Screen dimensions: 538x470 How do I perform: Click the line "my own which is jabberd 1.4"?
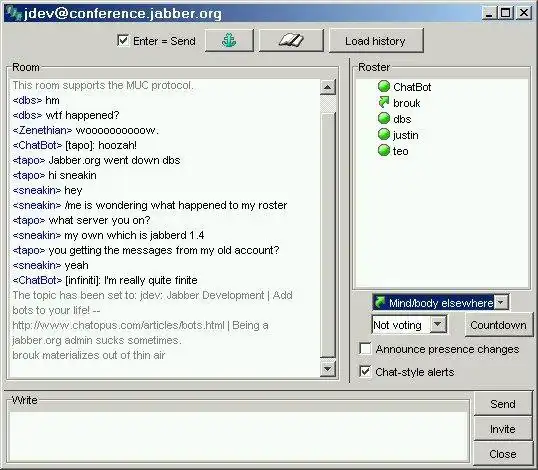[108, 235]
